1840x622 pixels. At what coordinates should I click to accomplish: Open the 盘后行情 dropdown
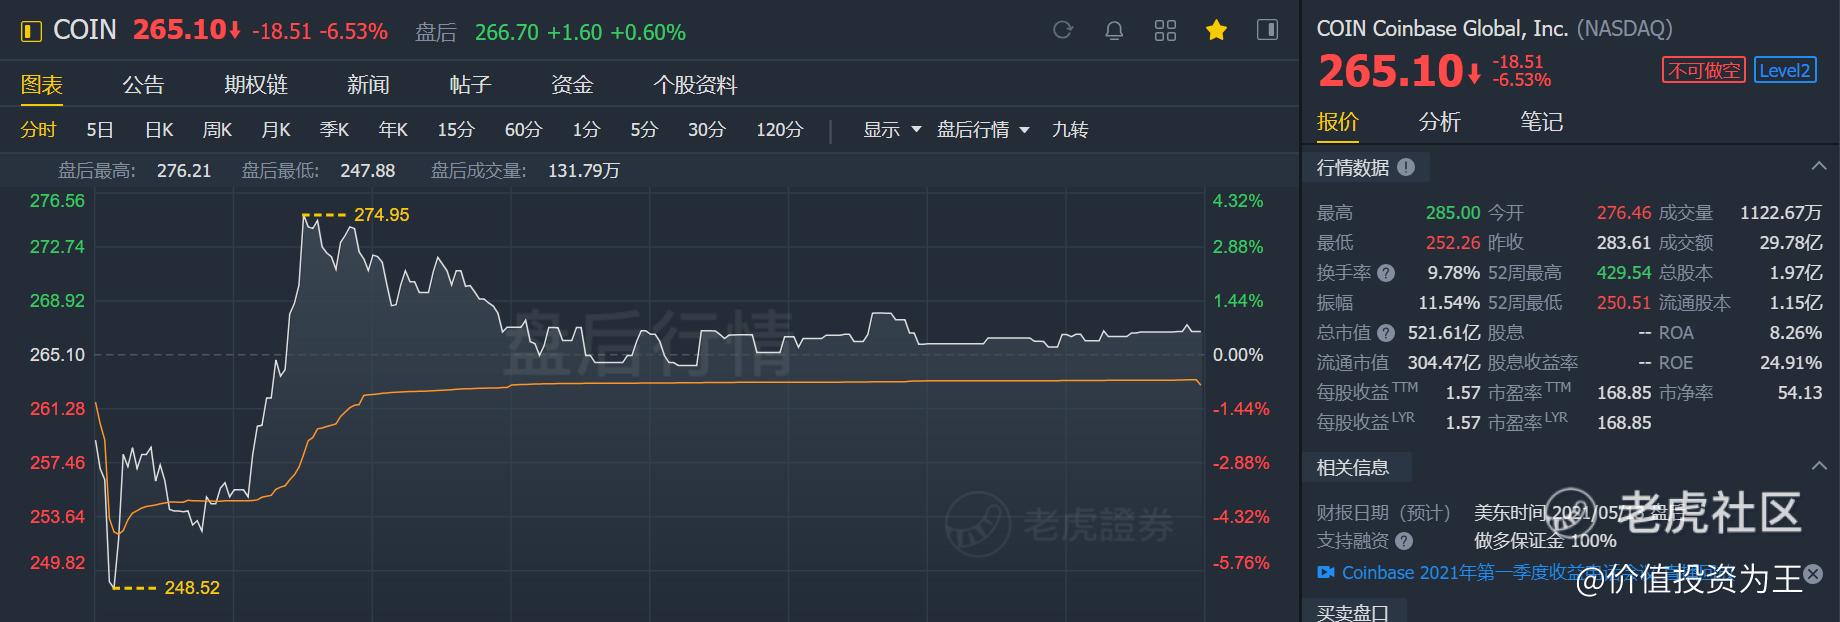click(983, 130)
